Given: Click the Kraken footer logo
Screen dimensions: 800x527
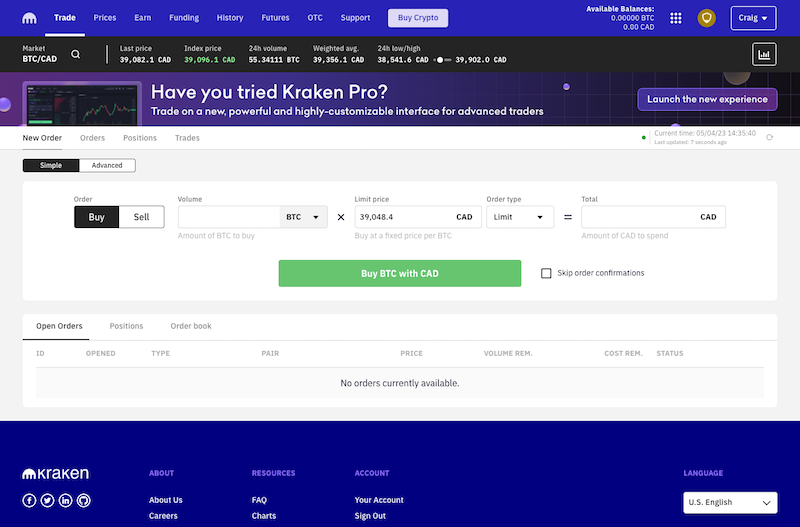Looking at the screenshot, I should point(55,473).
